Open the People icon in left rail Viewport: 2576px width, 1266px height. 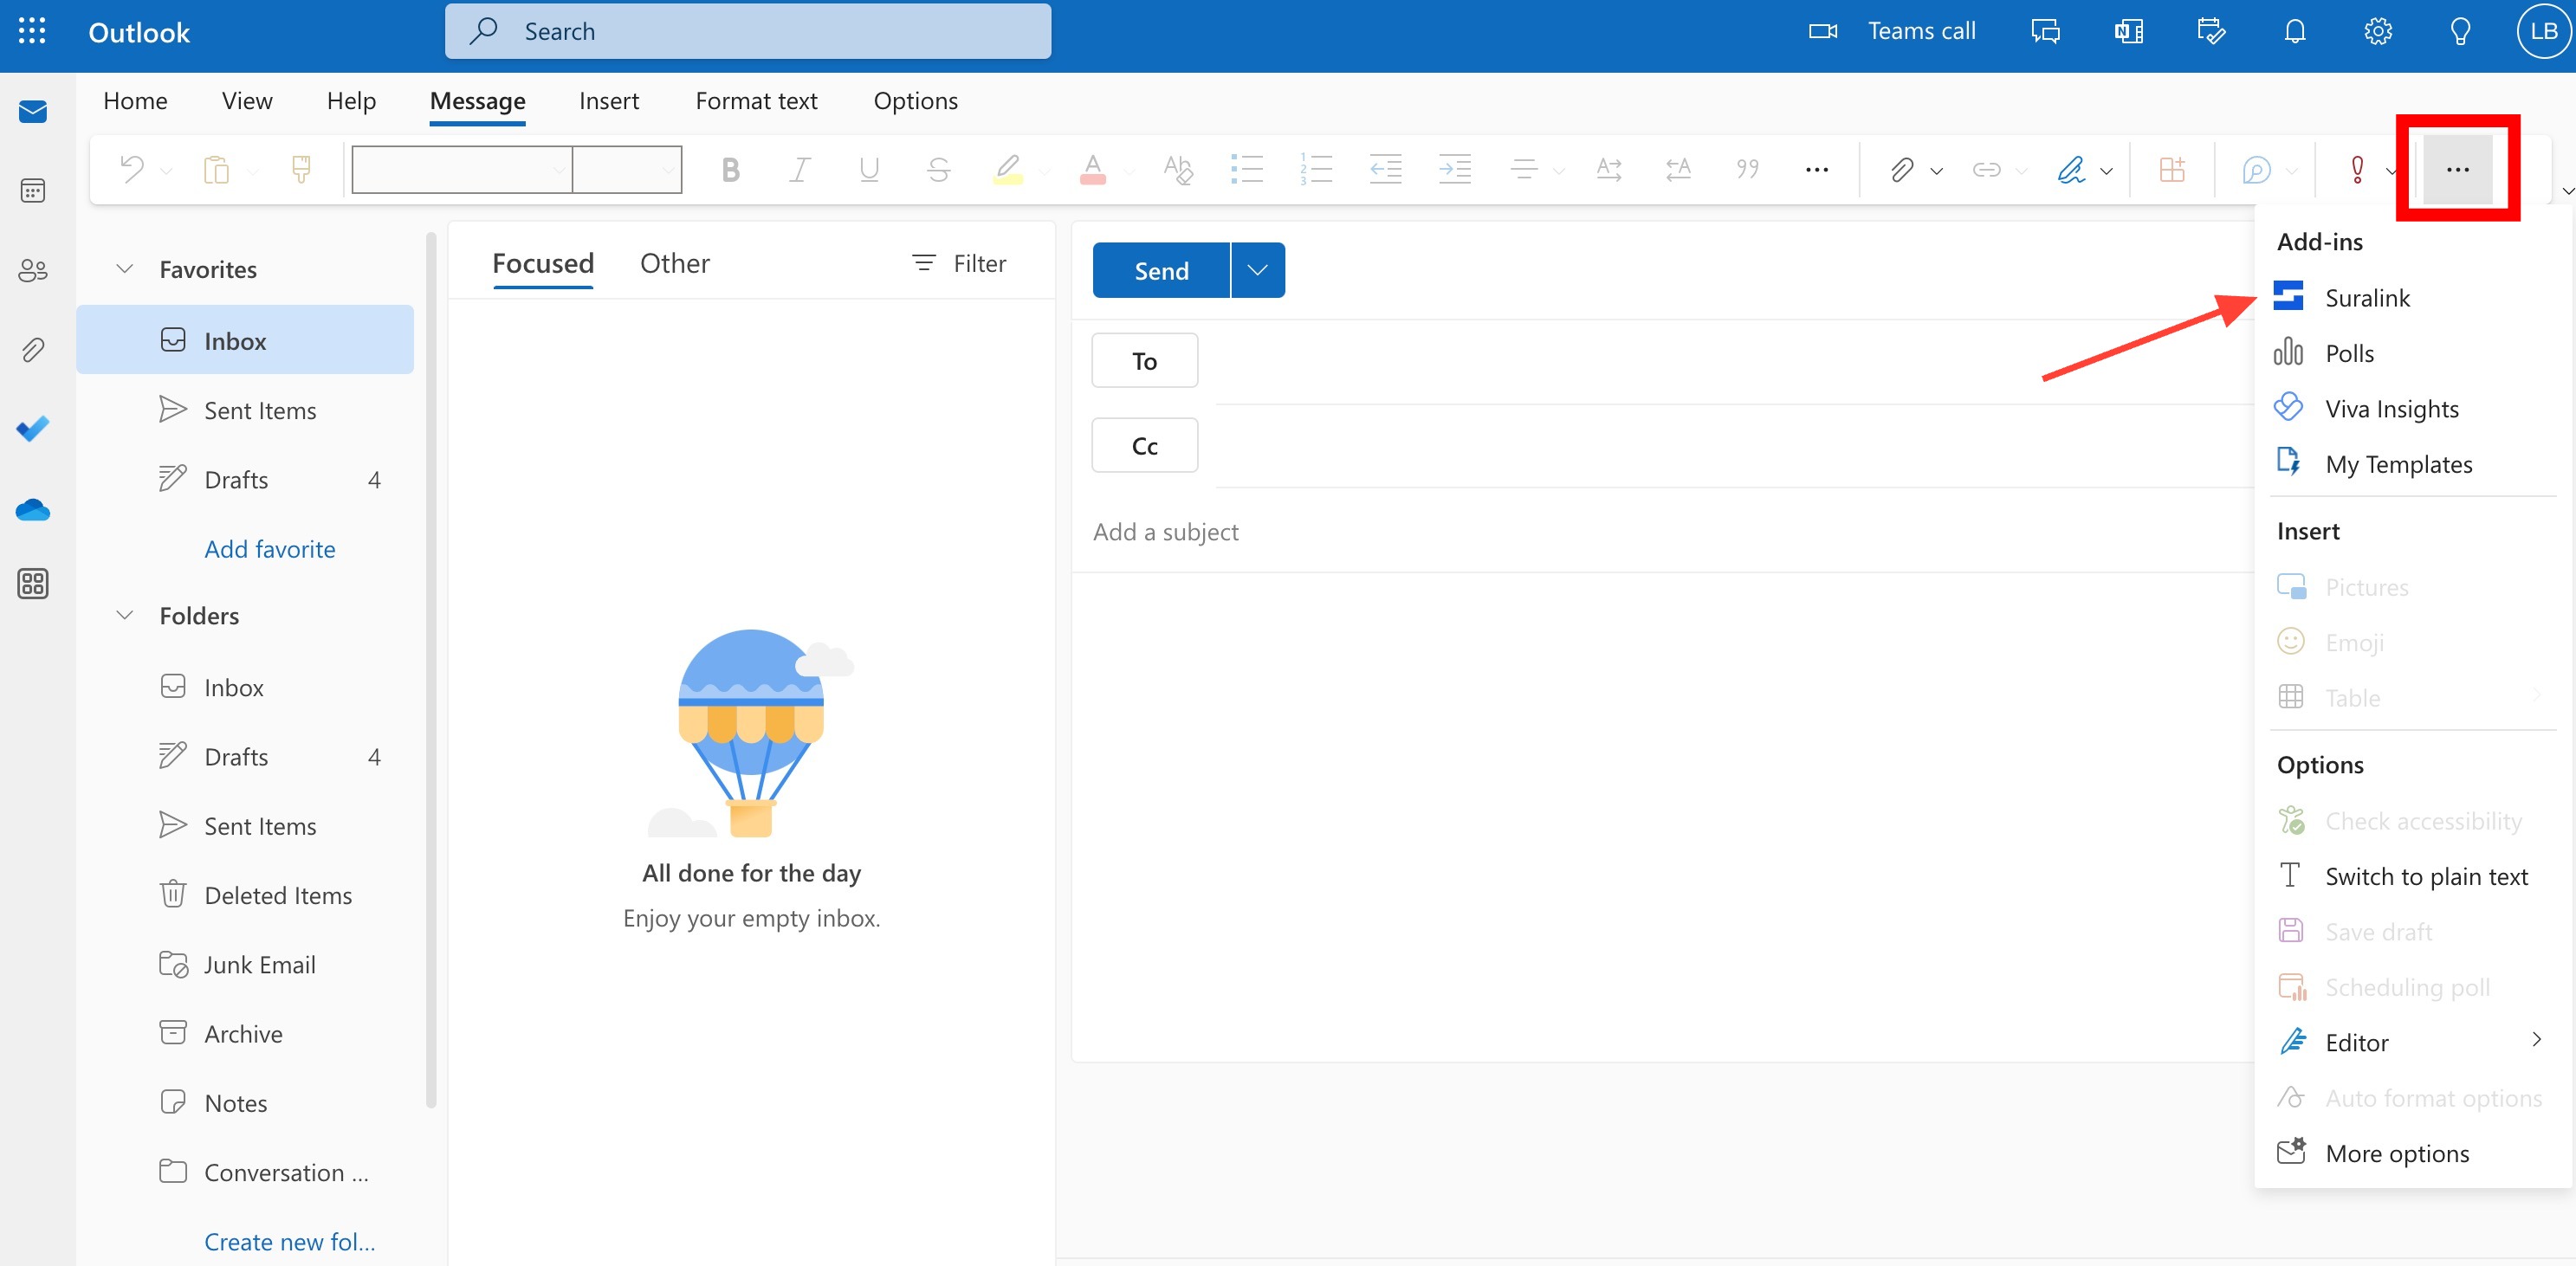(33, 270)
